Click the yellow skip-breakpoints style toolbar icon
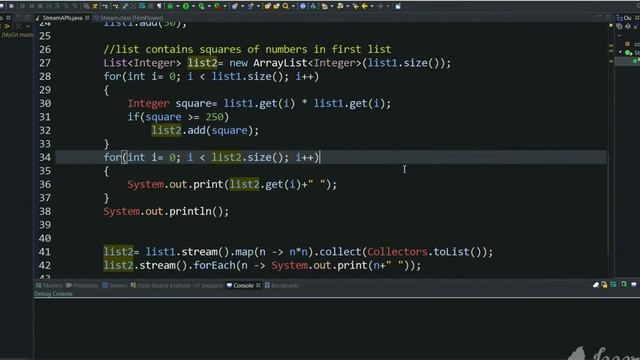 pos(95,6)
